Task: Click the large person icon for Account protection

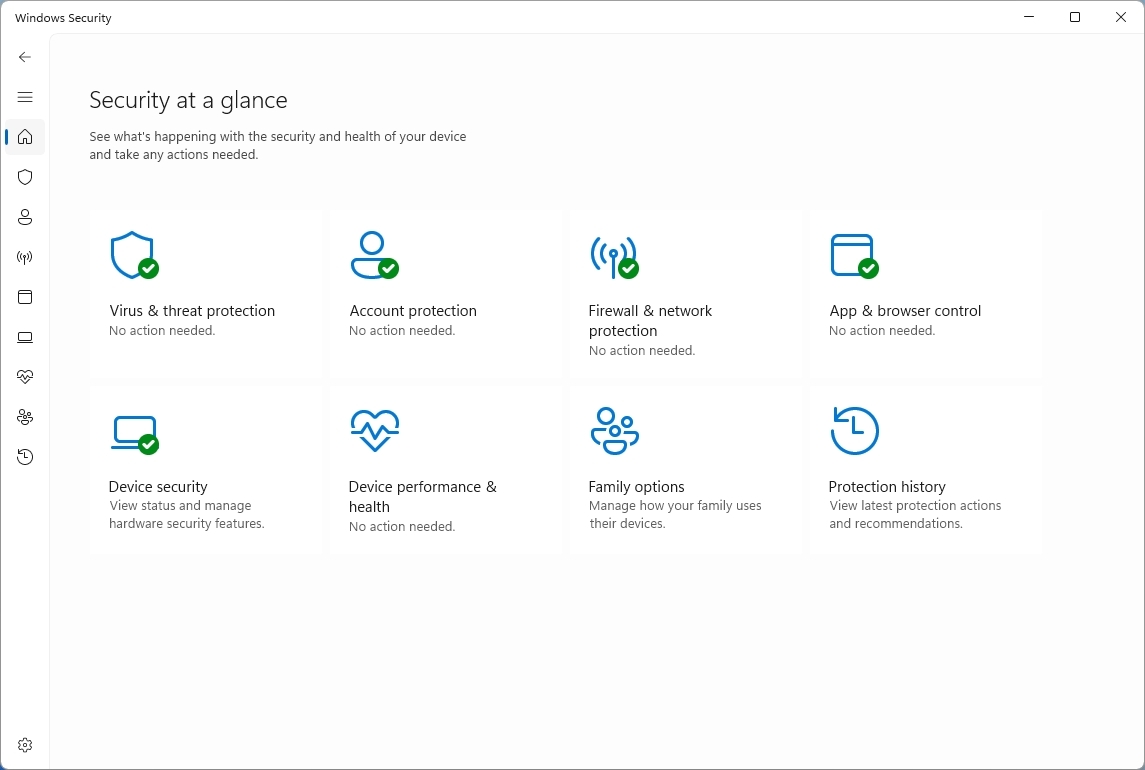Action: (x=375, y=255)
